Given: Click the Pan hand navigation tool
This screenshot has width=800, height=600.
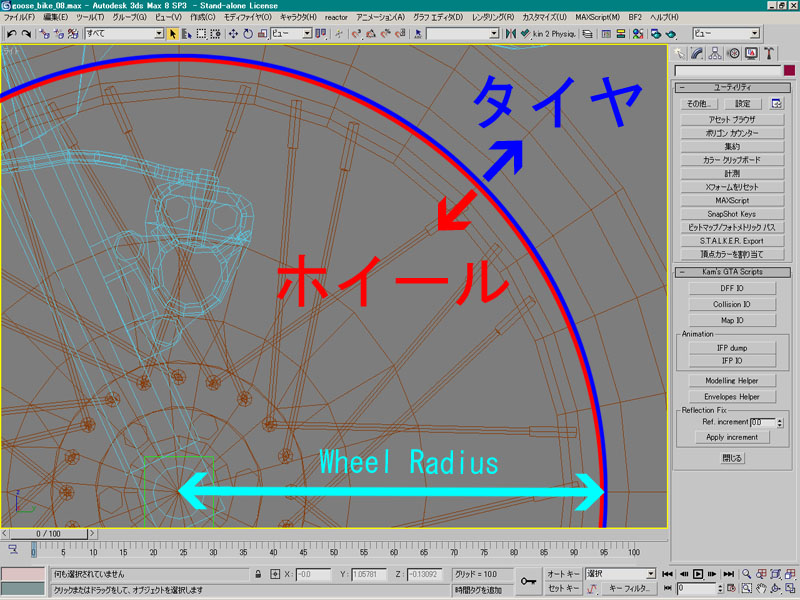Looking at the screenshot, I should pos(761,588).
